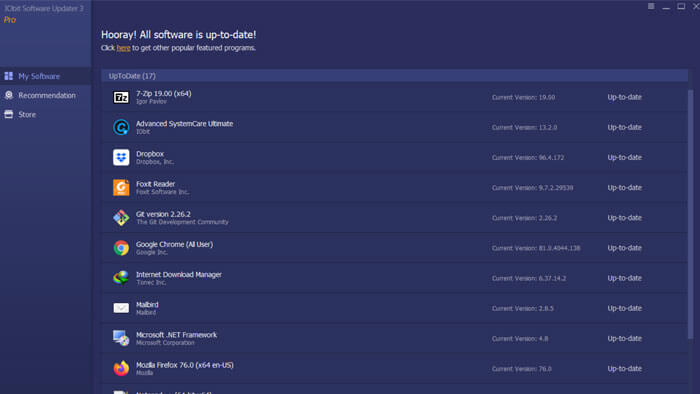Select the 7-Zip 19.00 (x64) title
Screen dimensions: 700x394
click(x=164, y=93)
